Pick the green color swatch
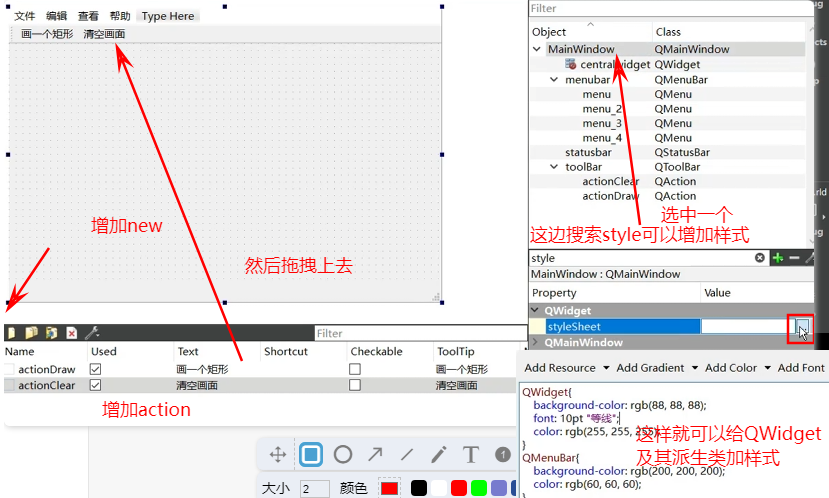Screen dimensions: 829x498 pyautogui.click(x=479, y=488)
